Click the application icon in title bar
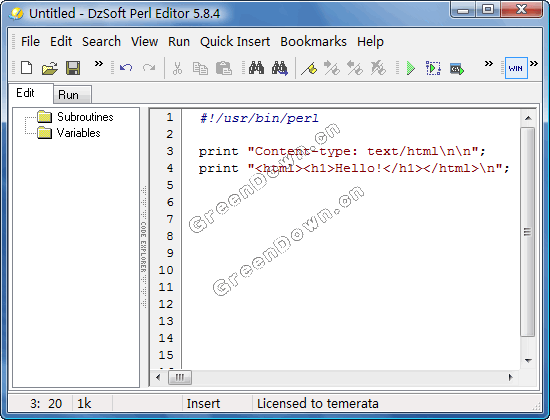The width and height of the screenshot is (550, 420). pyautogui.click(x=16, y=14)
